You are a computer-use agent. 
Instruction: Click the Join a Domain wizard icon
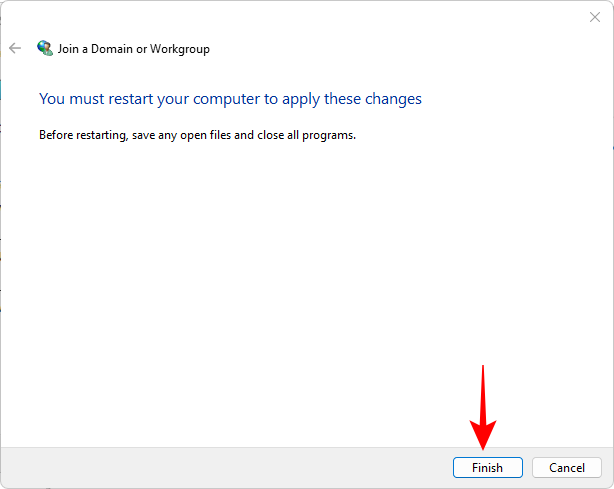44,48
